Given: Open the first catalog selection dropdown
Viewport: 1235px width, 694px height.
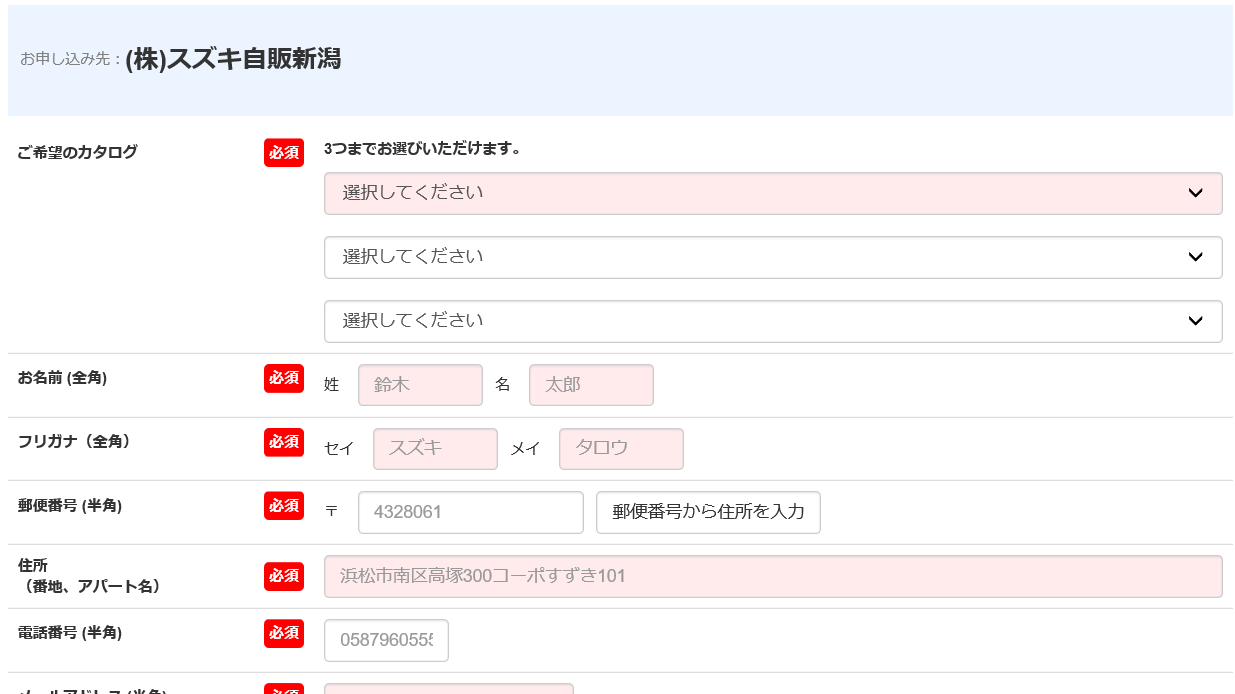Looking at the screenshot, I should click(x=773, y=193).
